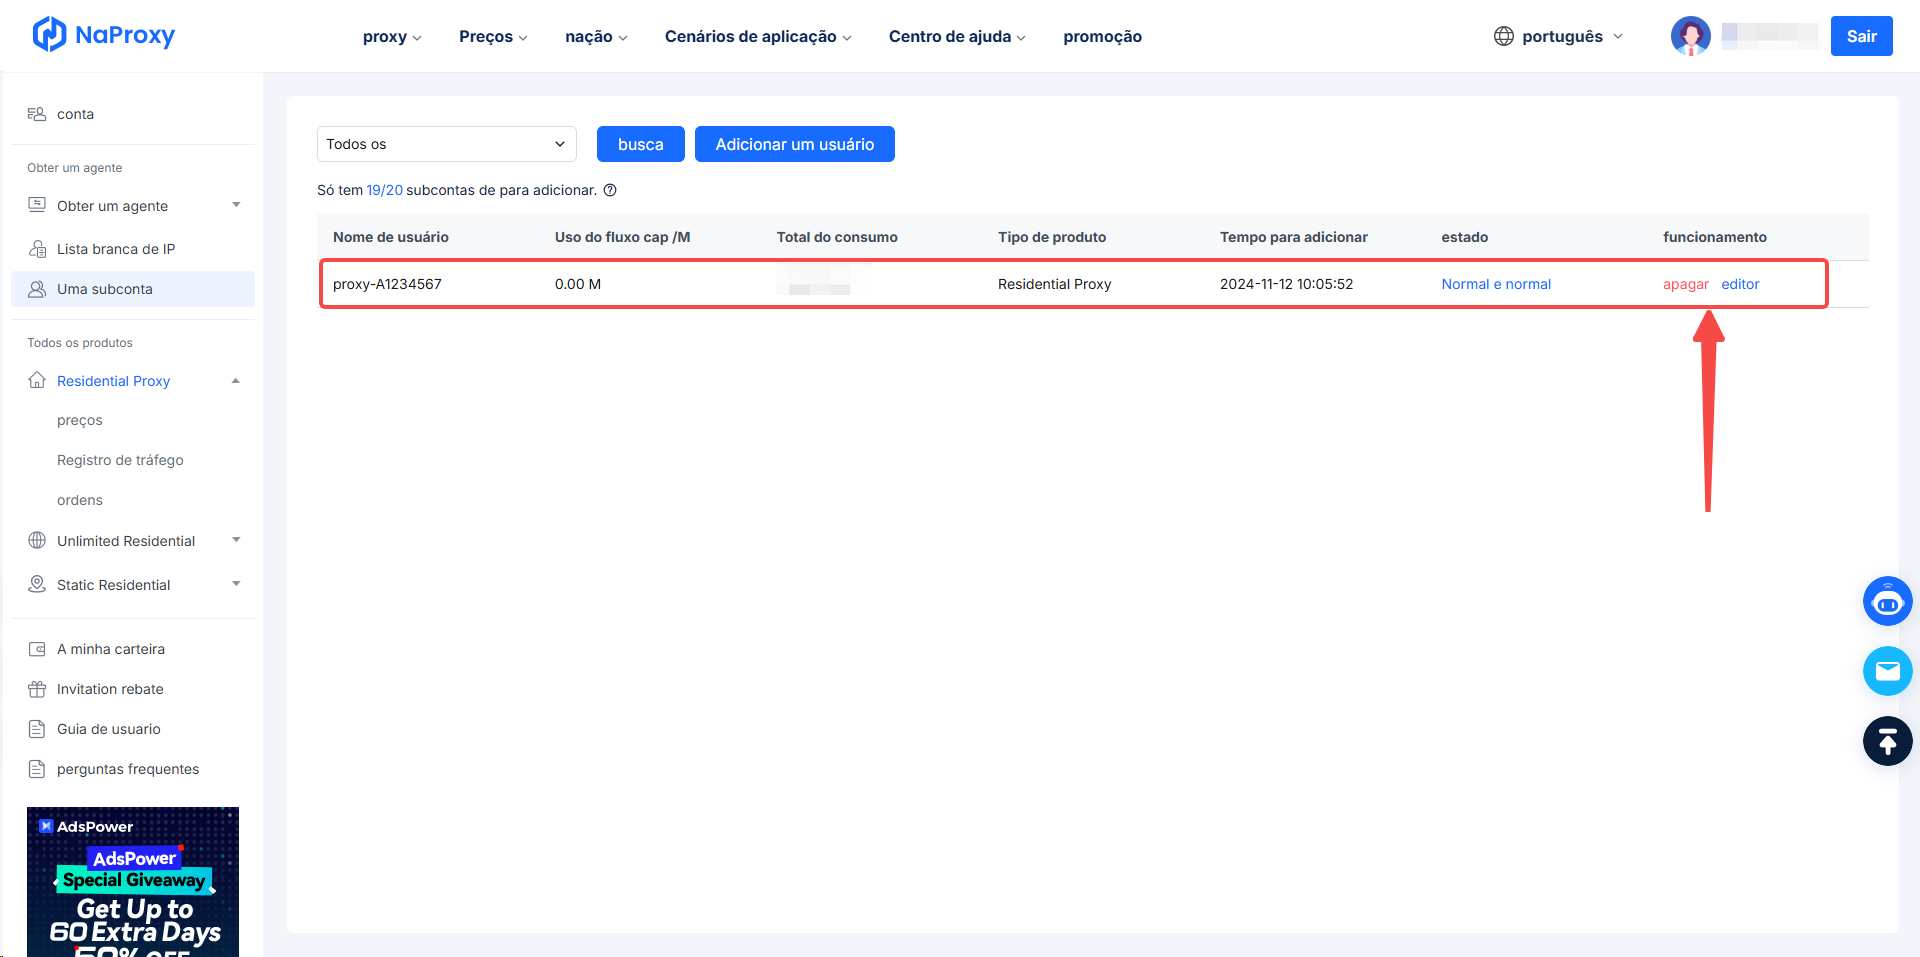
Task: Click the conta sidebar icon
Action: (x=37, y=114)
